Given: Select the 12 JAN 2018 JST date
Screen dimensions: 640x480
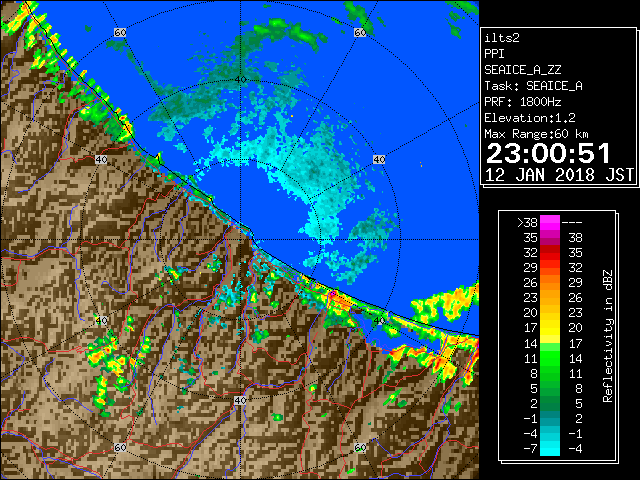Looking at the screenshot, I should 559,175.
